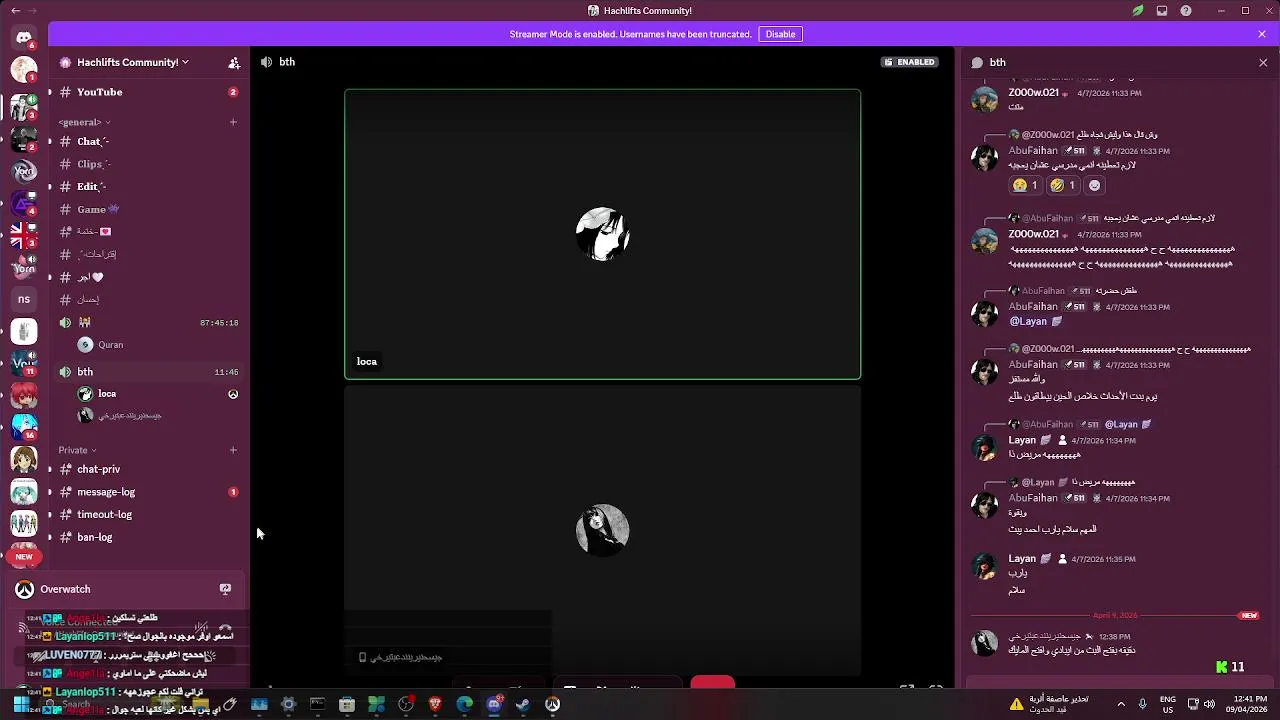1280x720 pixels.
Task: Click the taskbar clock showing 12:41 PM
Action: (1250, 704)
